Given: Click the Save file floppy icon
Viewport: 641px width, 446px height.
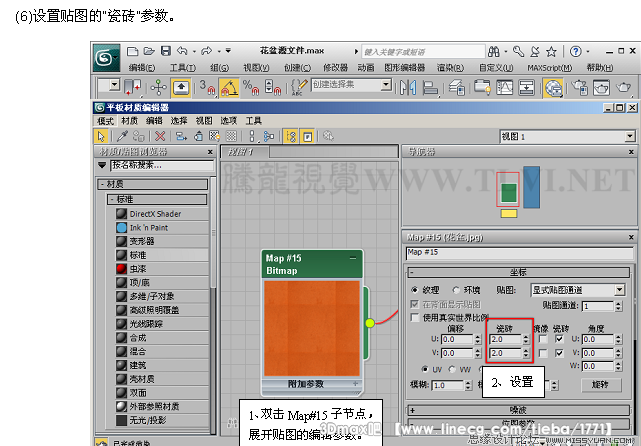Looking at the screenshot, I should (166, 51).
